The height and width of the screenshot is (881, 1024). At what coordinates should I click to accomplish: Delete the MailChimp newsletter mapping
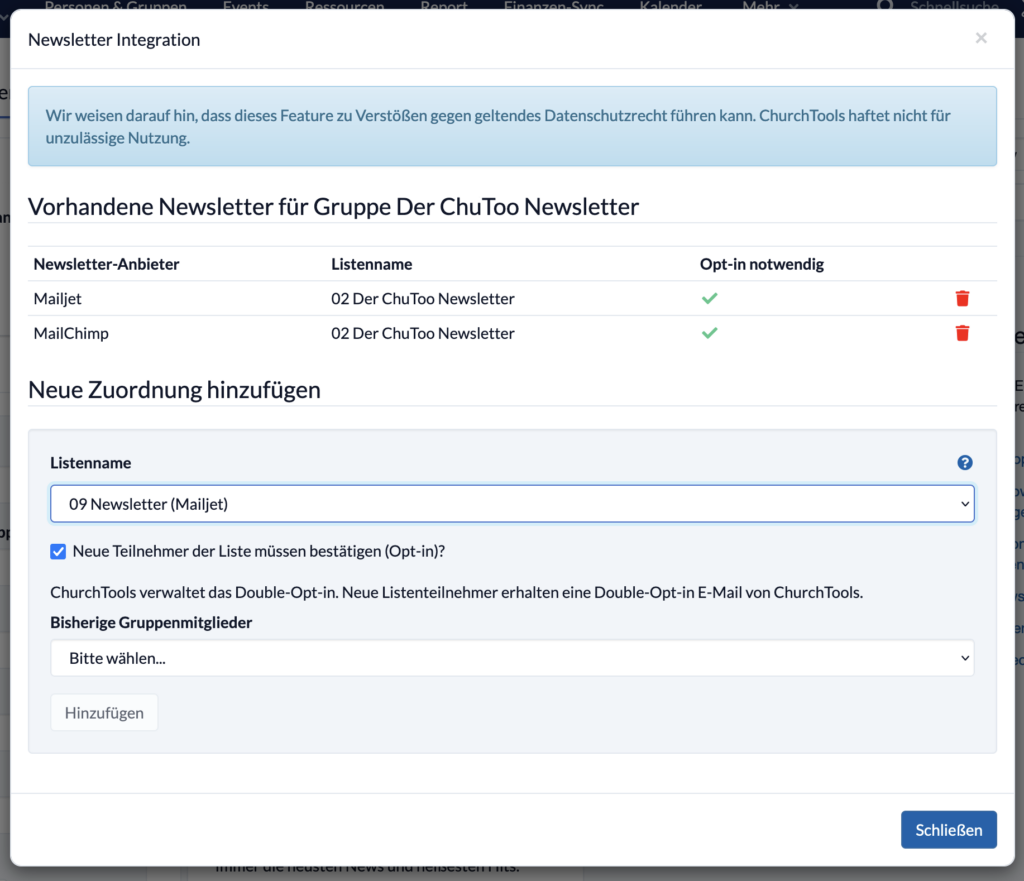coord(962,333)
